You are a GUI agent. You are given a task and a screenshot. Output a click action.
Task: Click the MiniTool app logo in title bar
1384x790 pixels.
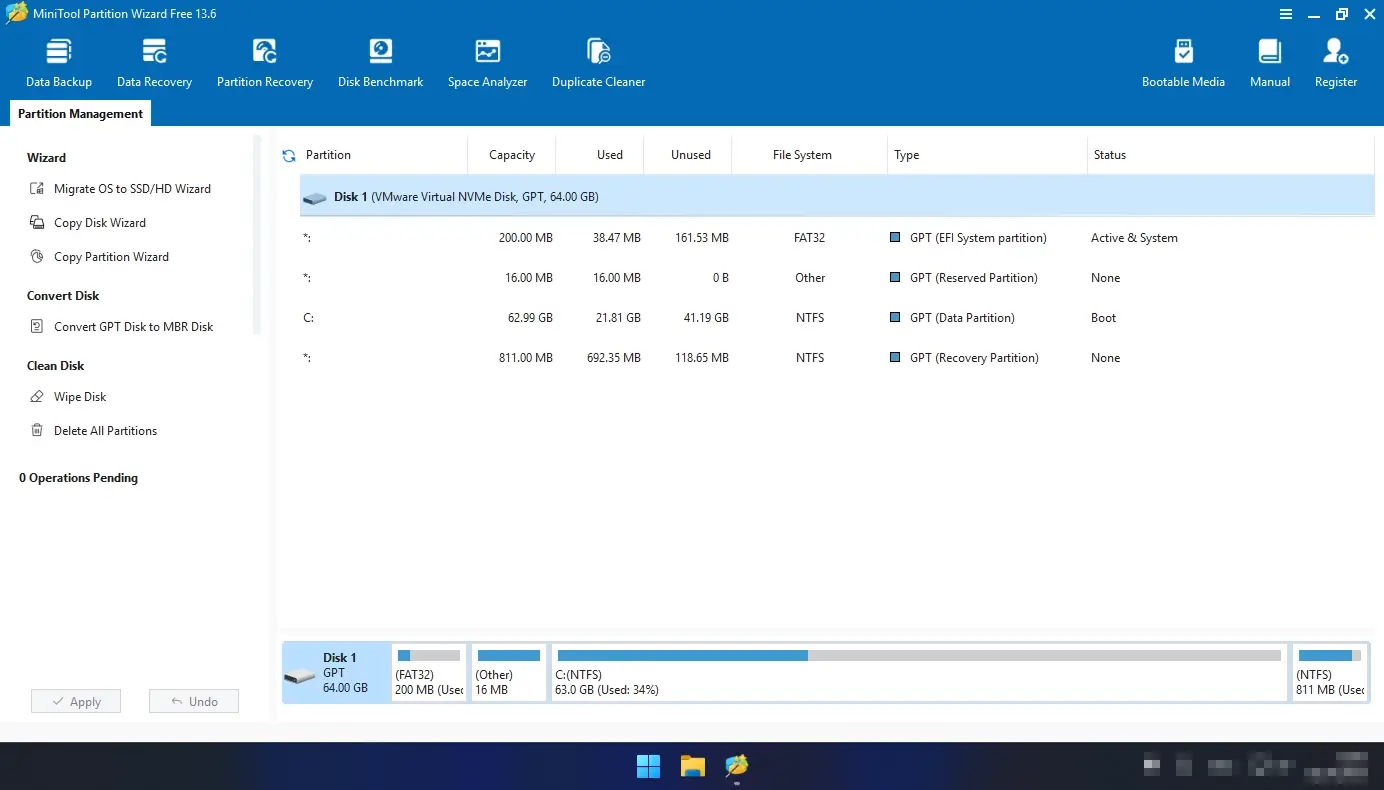(x=17, y=14)
